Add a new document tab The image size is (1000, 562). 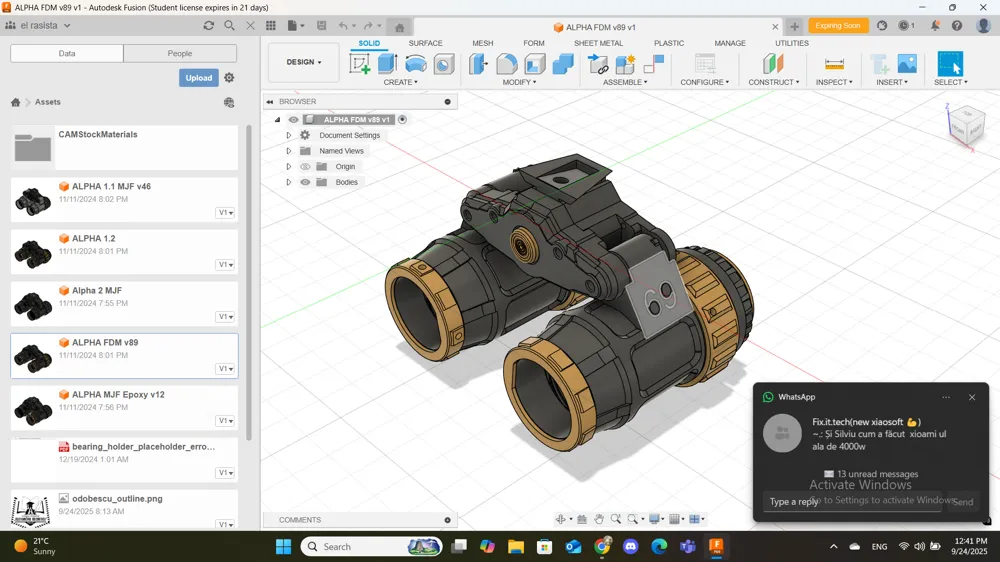[x=794, y=26]
